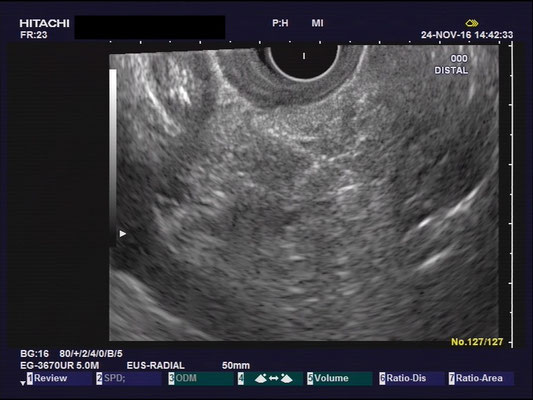
Task: Click the grayscale bar arrow marker
Action: (123, 234)
